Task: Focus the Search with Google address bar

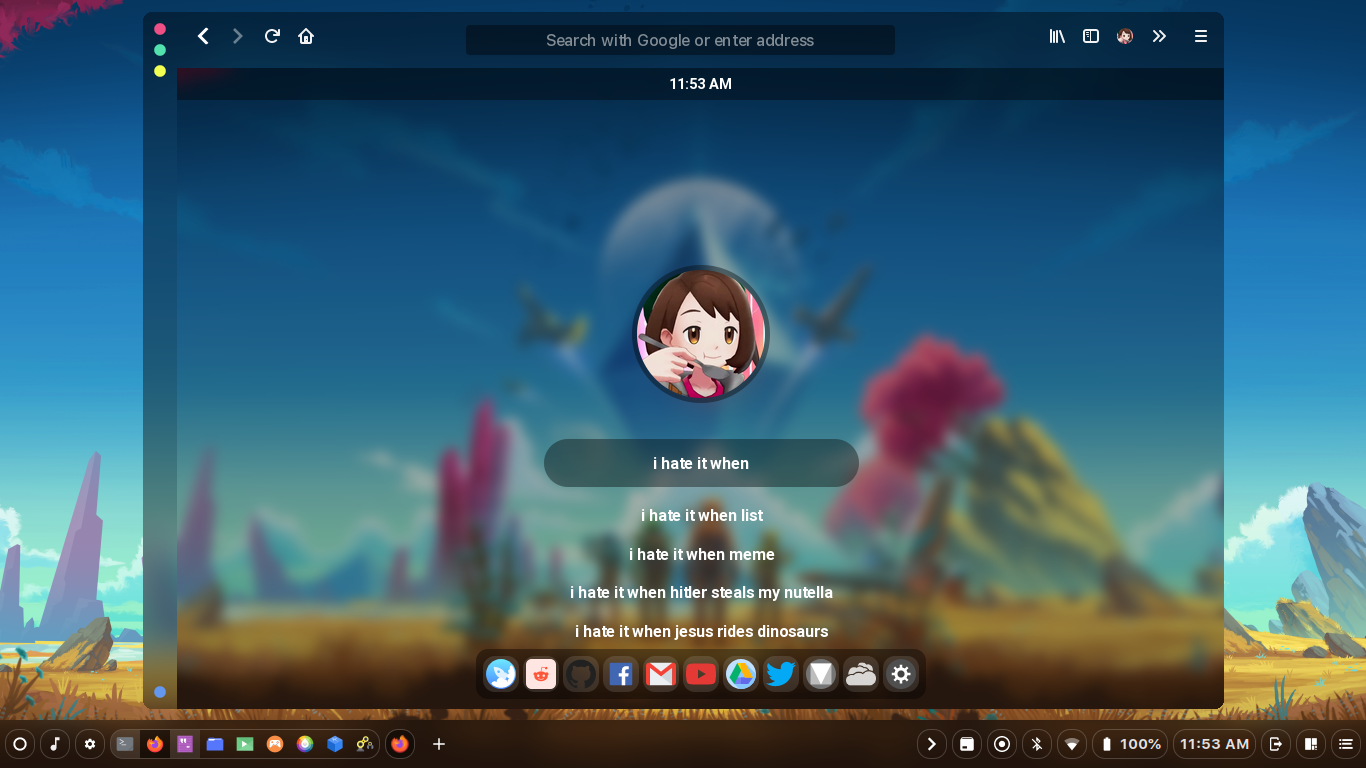Action: 680,40
